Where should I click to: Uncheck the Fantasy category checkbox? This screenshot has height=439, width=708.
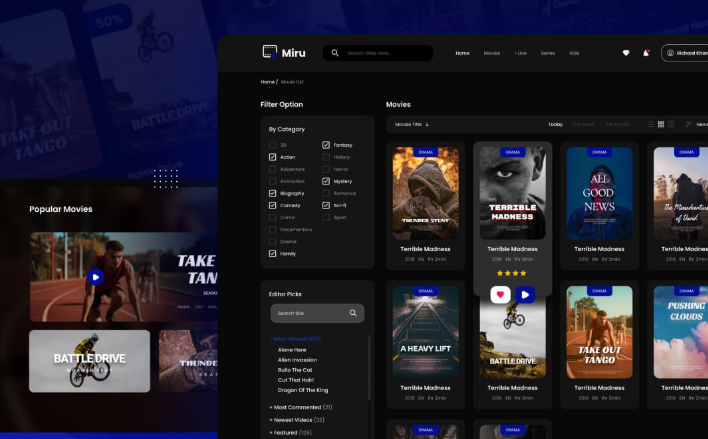pos(326,145)
